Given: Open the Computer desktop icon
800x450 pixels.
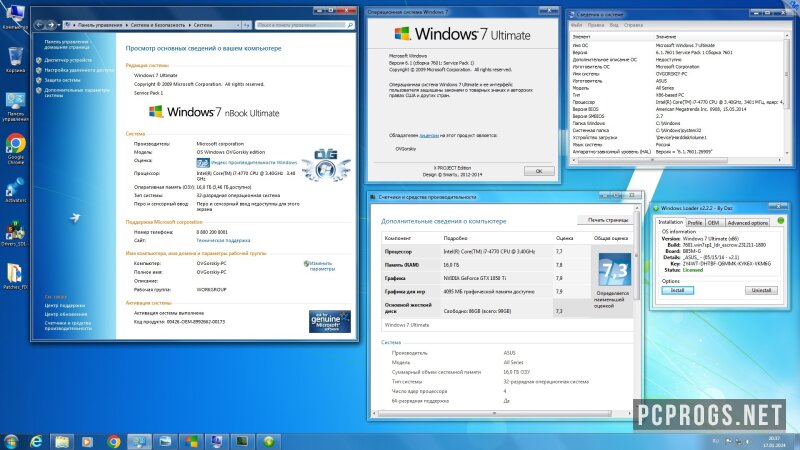Looking at the screenshot, I should [x=15, y=16].
